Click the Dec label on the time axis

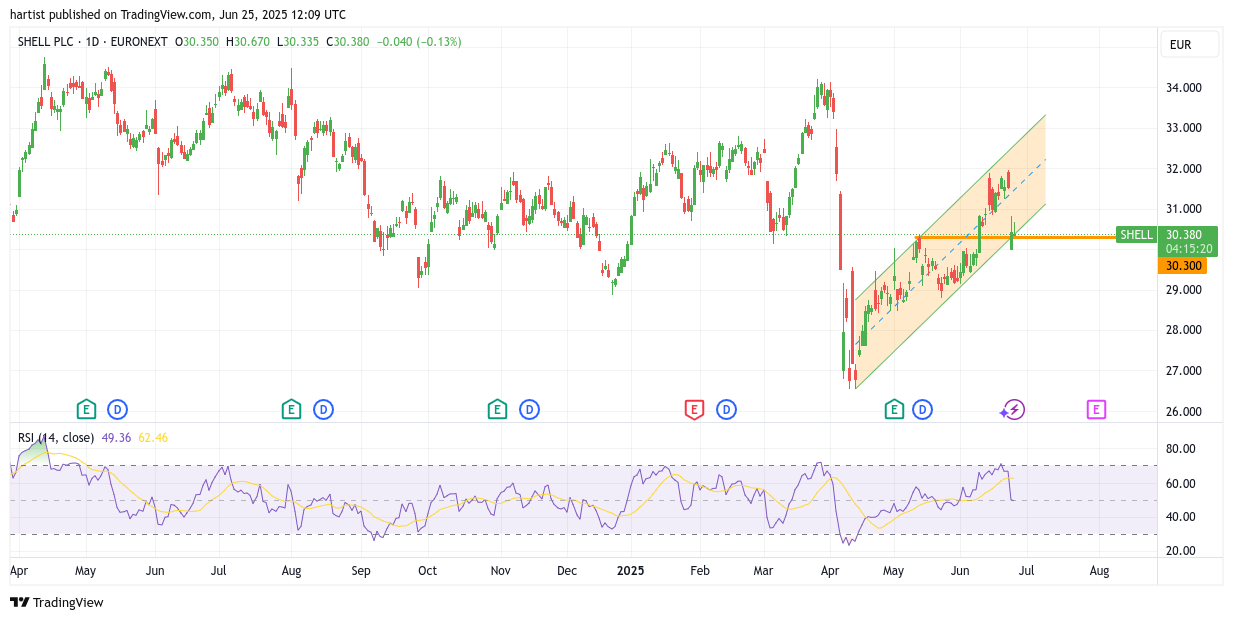click(567, 571)
